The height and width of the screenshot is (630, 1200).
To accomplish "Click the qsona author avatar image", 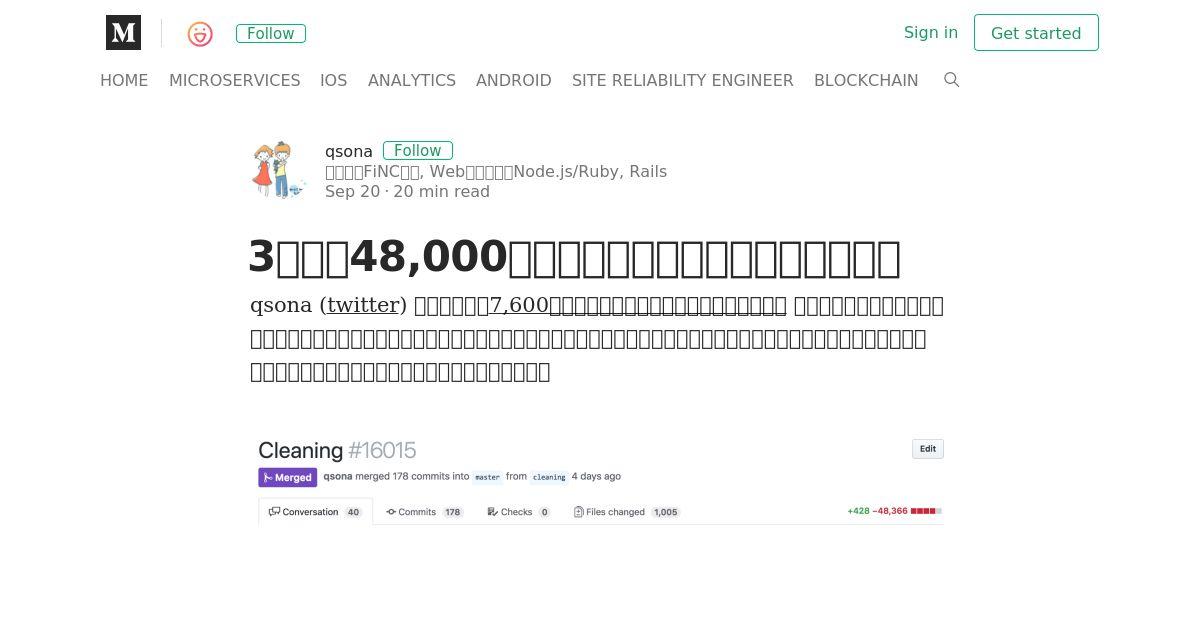I will 277,170.
